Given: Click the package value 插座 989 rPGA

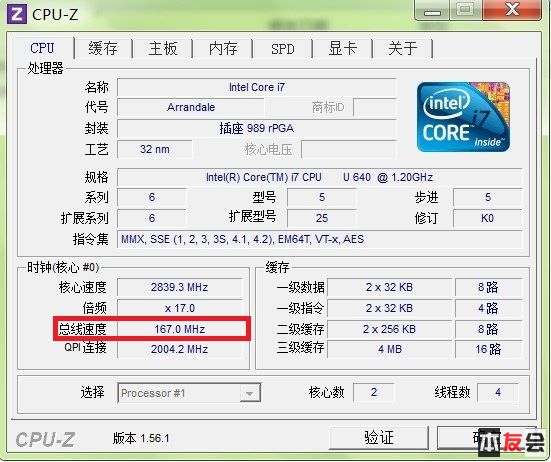Looking at the screenshot, I should coord(257,128).
